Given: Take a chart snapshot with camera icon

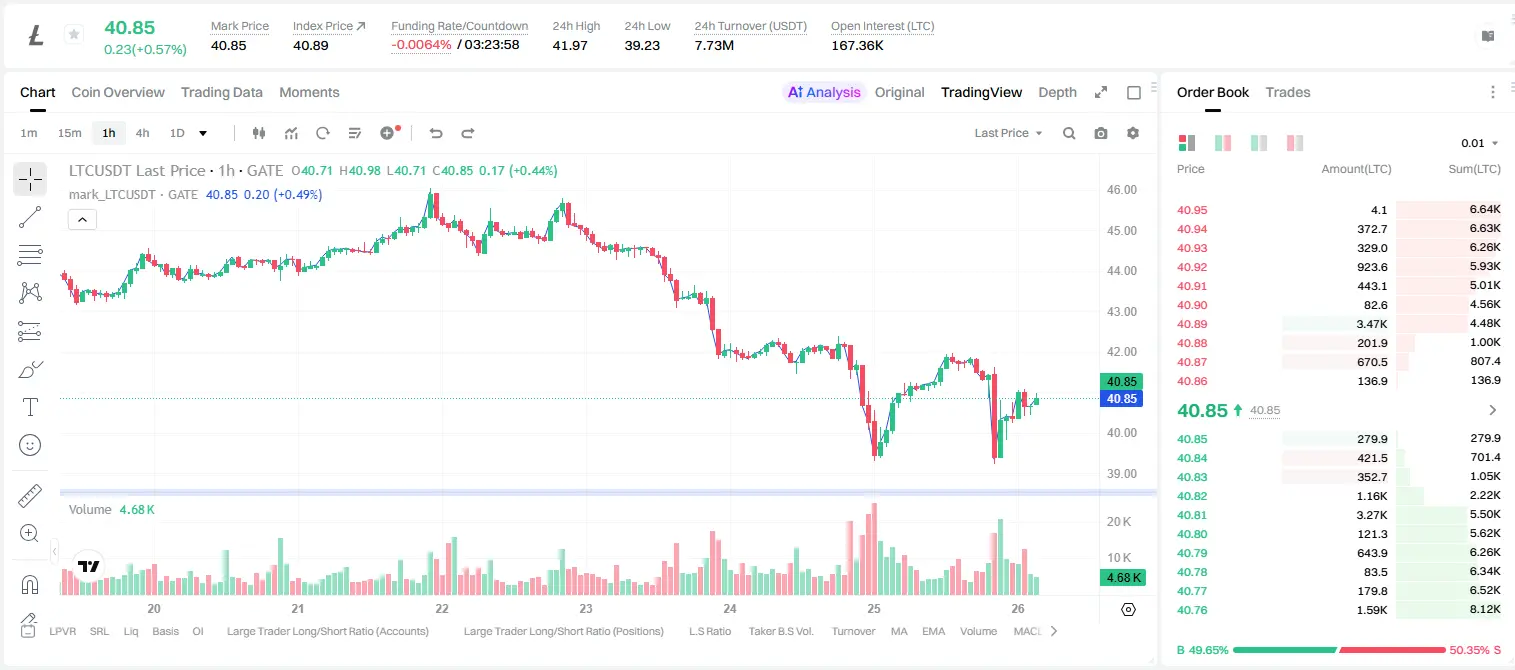Looking at the screenshot, I should pos(1101,133).
